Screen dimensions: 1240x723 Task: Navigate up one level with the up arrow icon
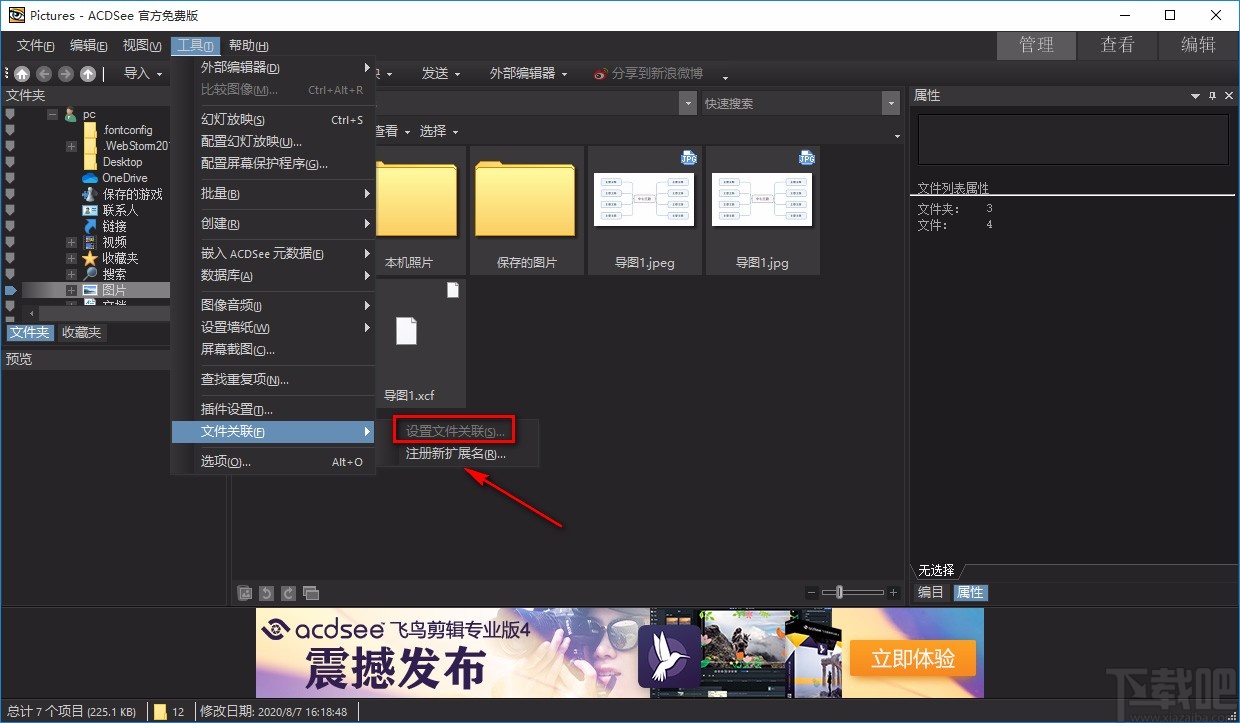88,73
